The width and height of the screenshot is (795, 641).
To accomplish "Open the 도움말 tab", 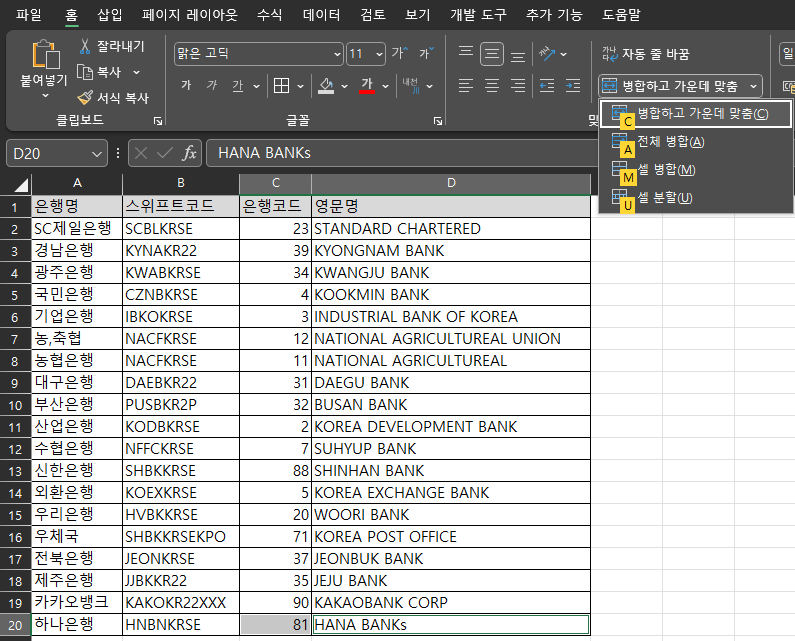I will coord(621,15).
